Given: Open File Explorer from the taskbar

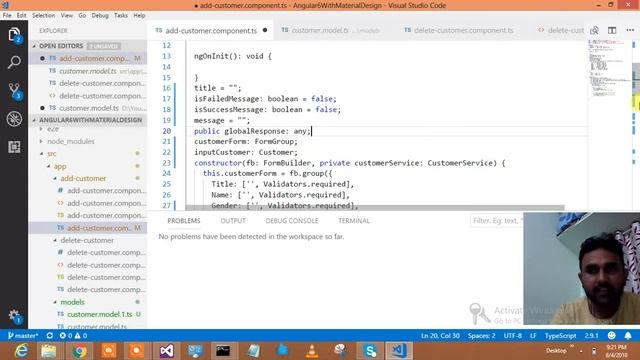Looking at the screenshot, I should click(x=49, y=351).
